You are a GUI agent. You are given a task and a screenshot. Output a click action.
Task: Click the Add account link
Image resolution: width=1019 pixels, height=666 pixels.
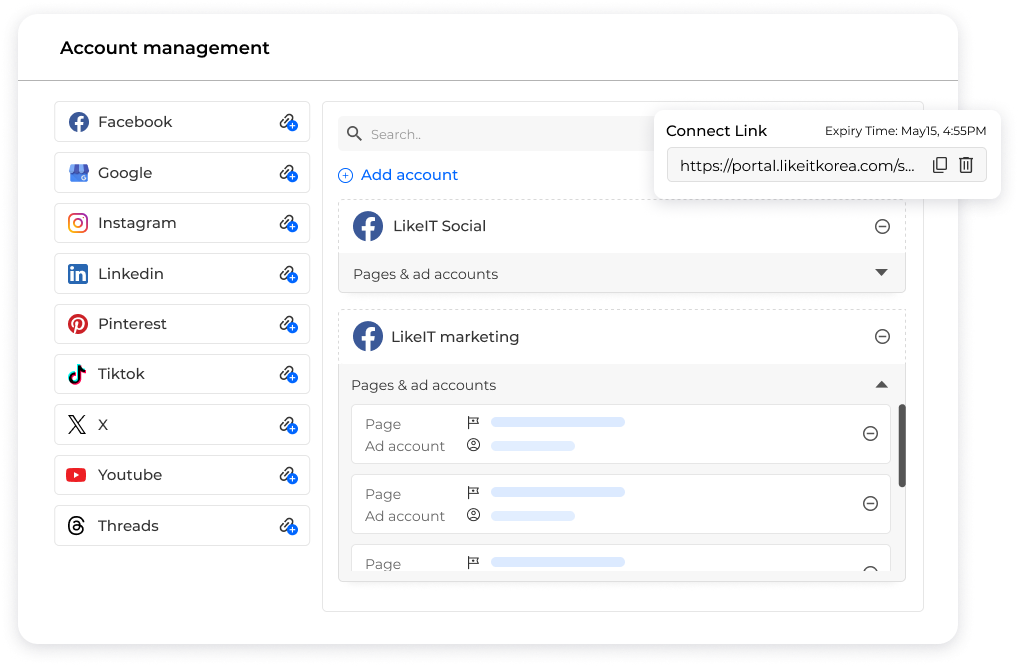409,175
